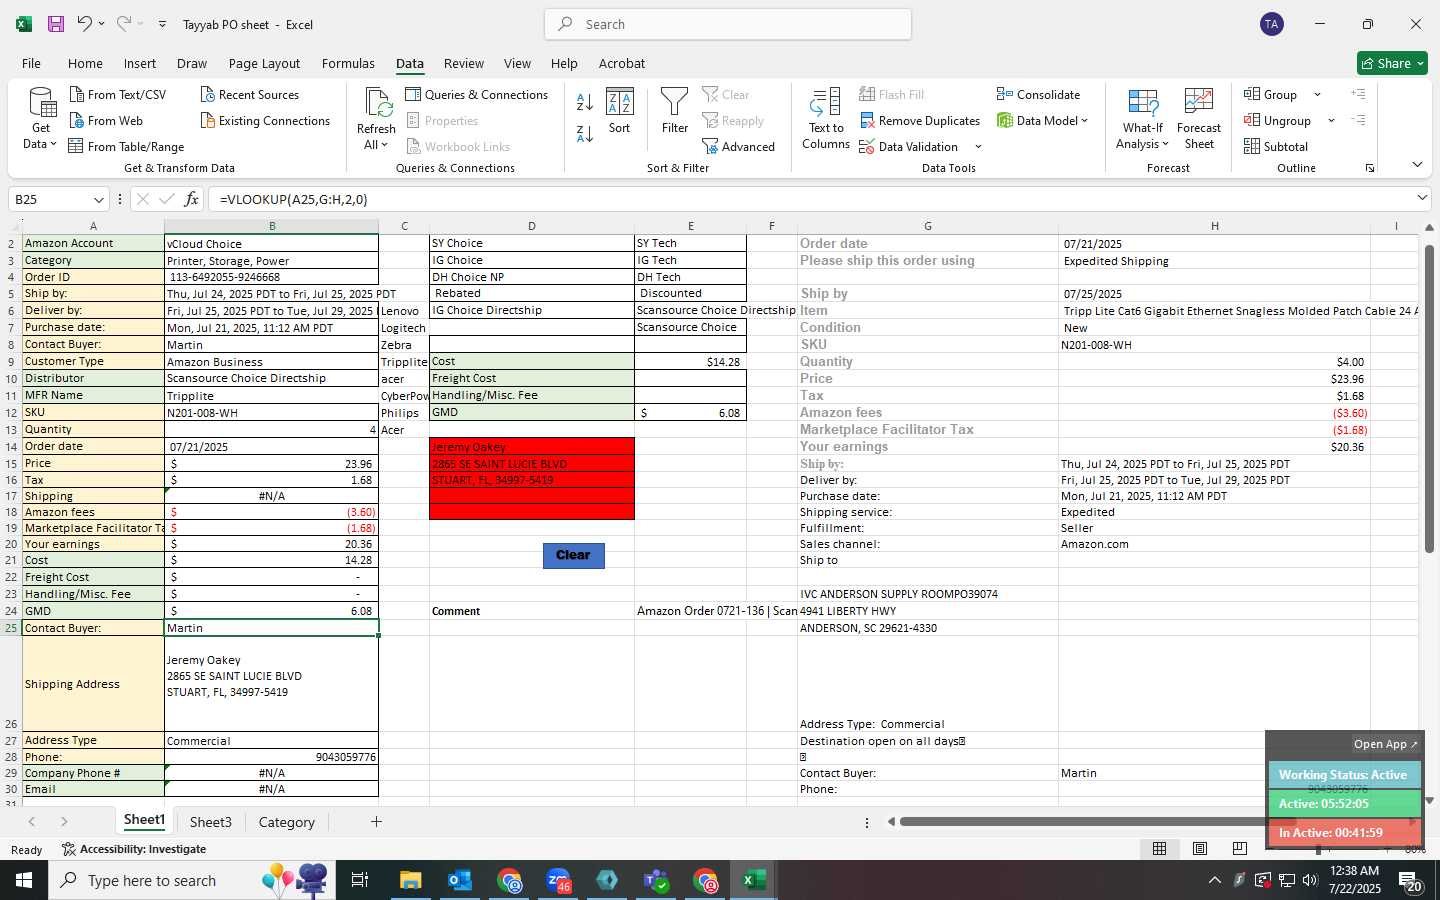
Task: Open Advanced filter options
Action: point(739,146)
